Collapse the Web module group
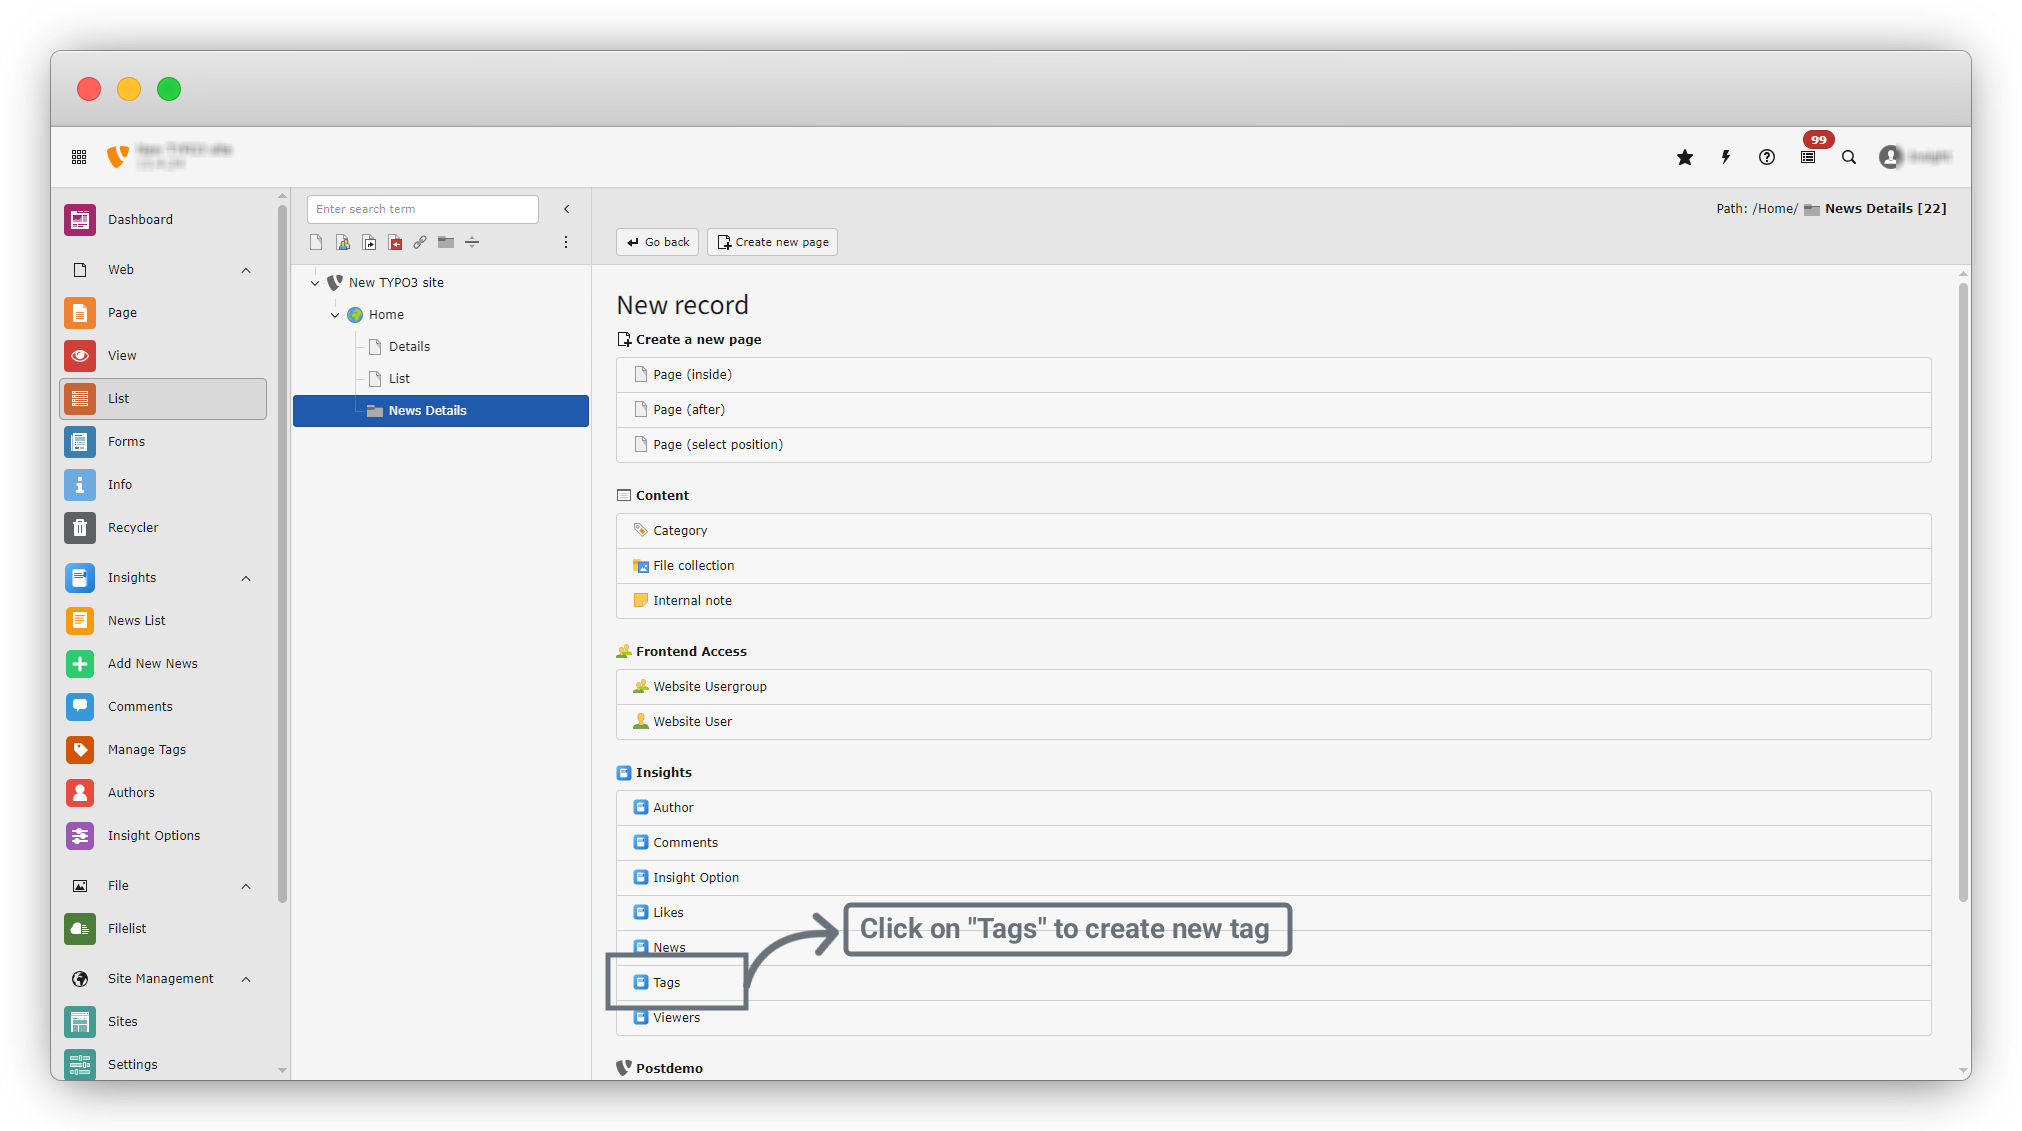The height and width of the screenshot is (1131, 2022). pyautogui.click(x=246, y=270)
